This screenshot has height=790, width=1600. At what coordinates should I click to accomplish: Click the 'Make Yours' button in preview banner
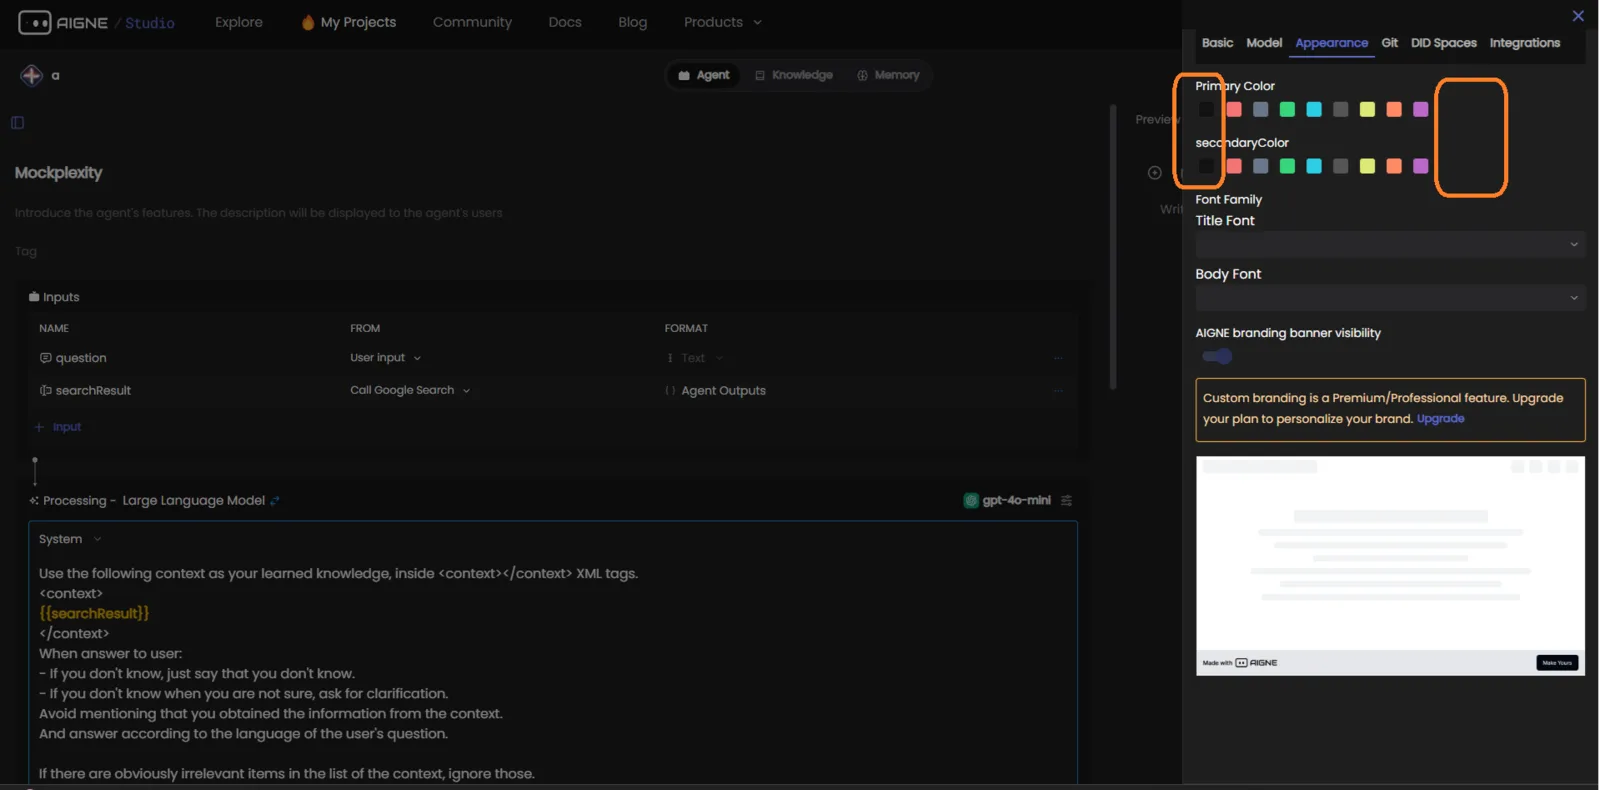pos(1557,663)
